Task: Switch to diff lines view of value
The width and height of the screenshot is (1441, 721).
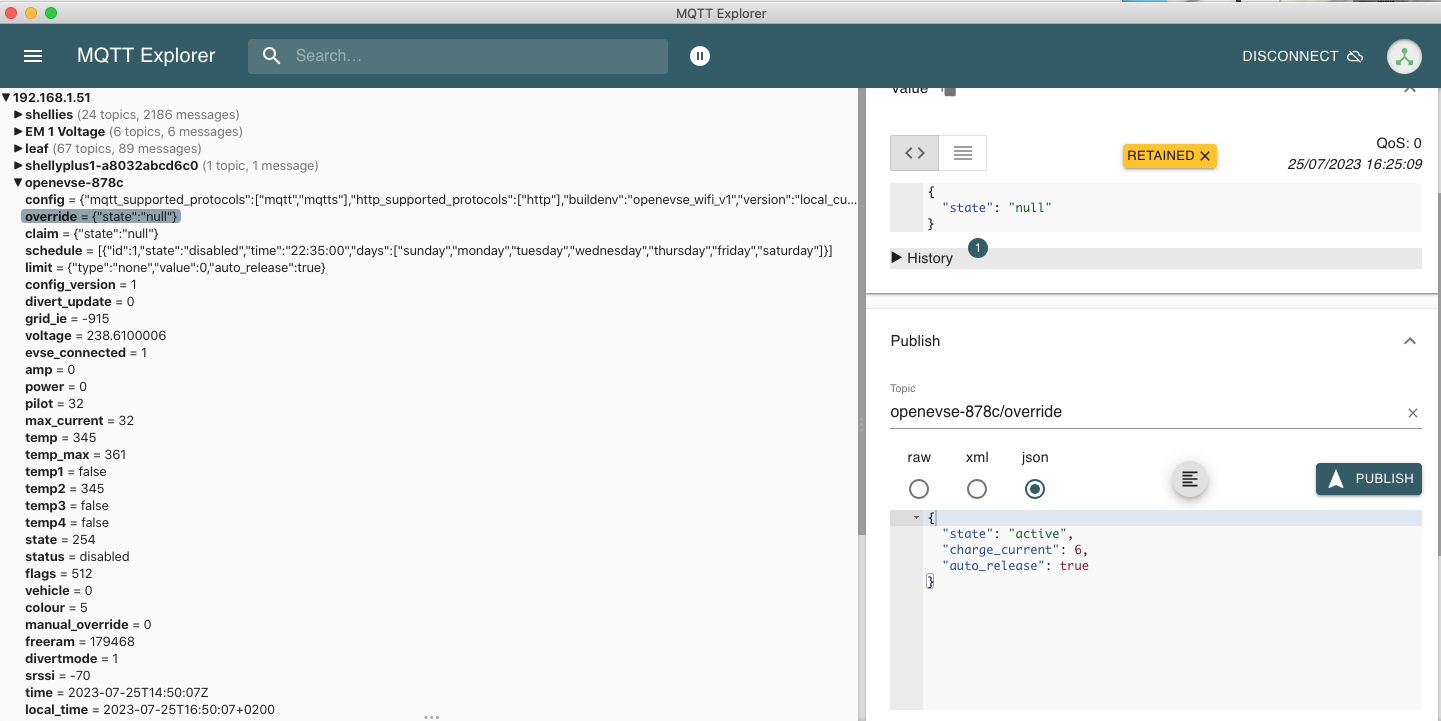Action: (x=963, y=153)
